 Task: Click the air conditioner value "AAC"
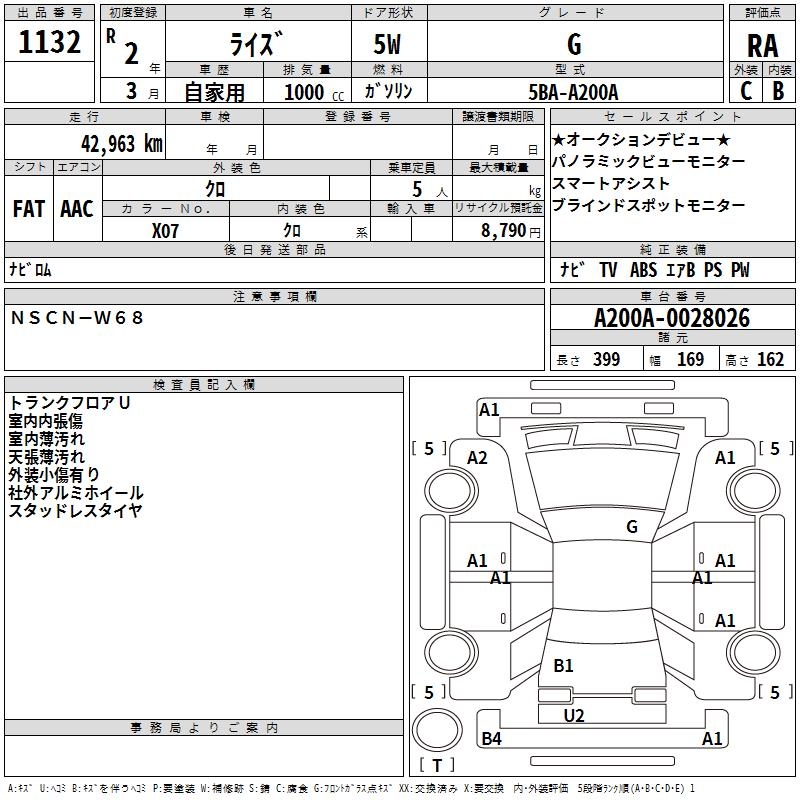[x=77, y=209]
